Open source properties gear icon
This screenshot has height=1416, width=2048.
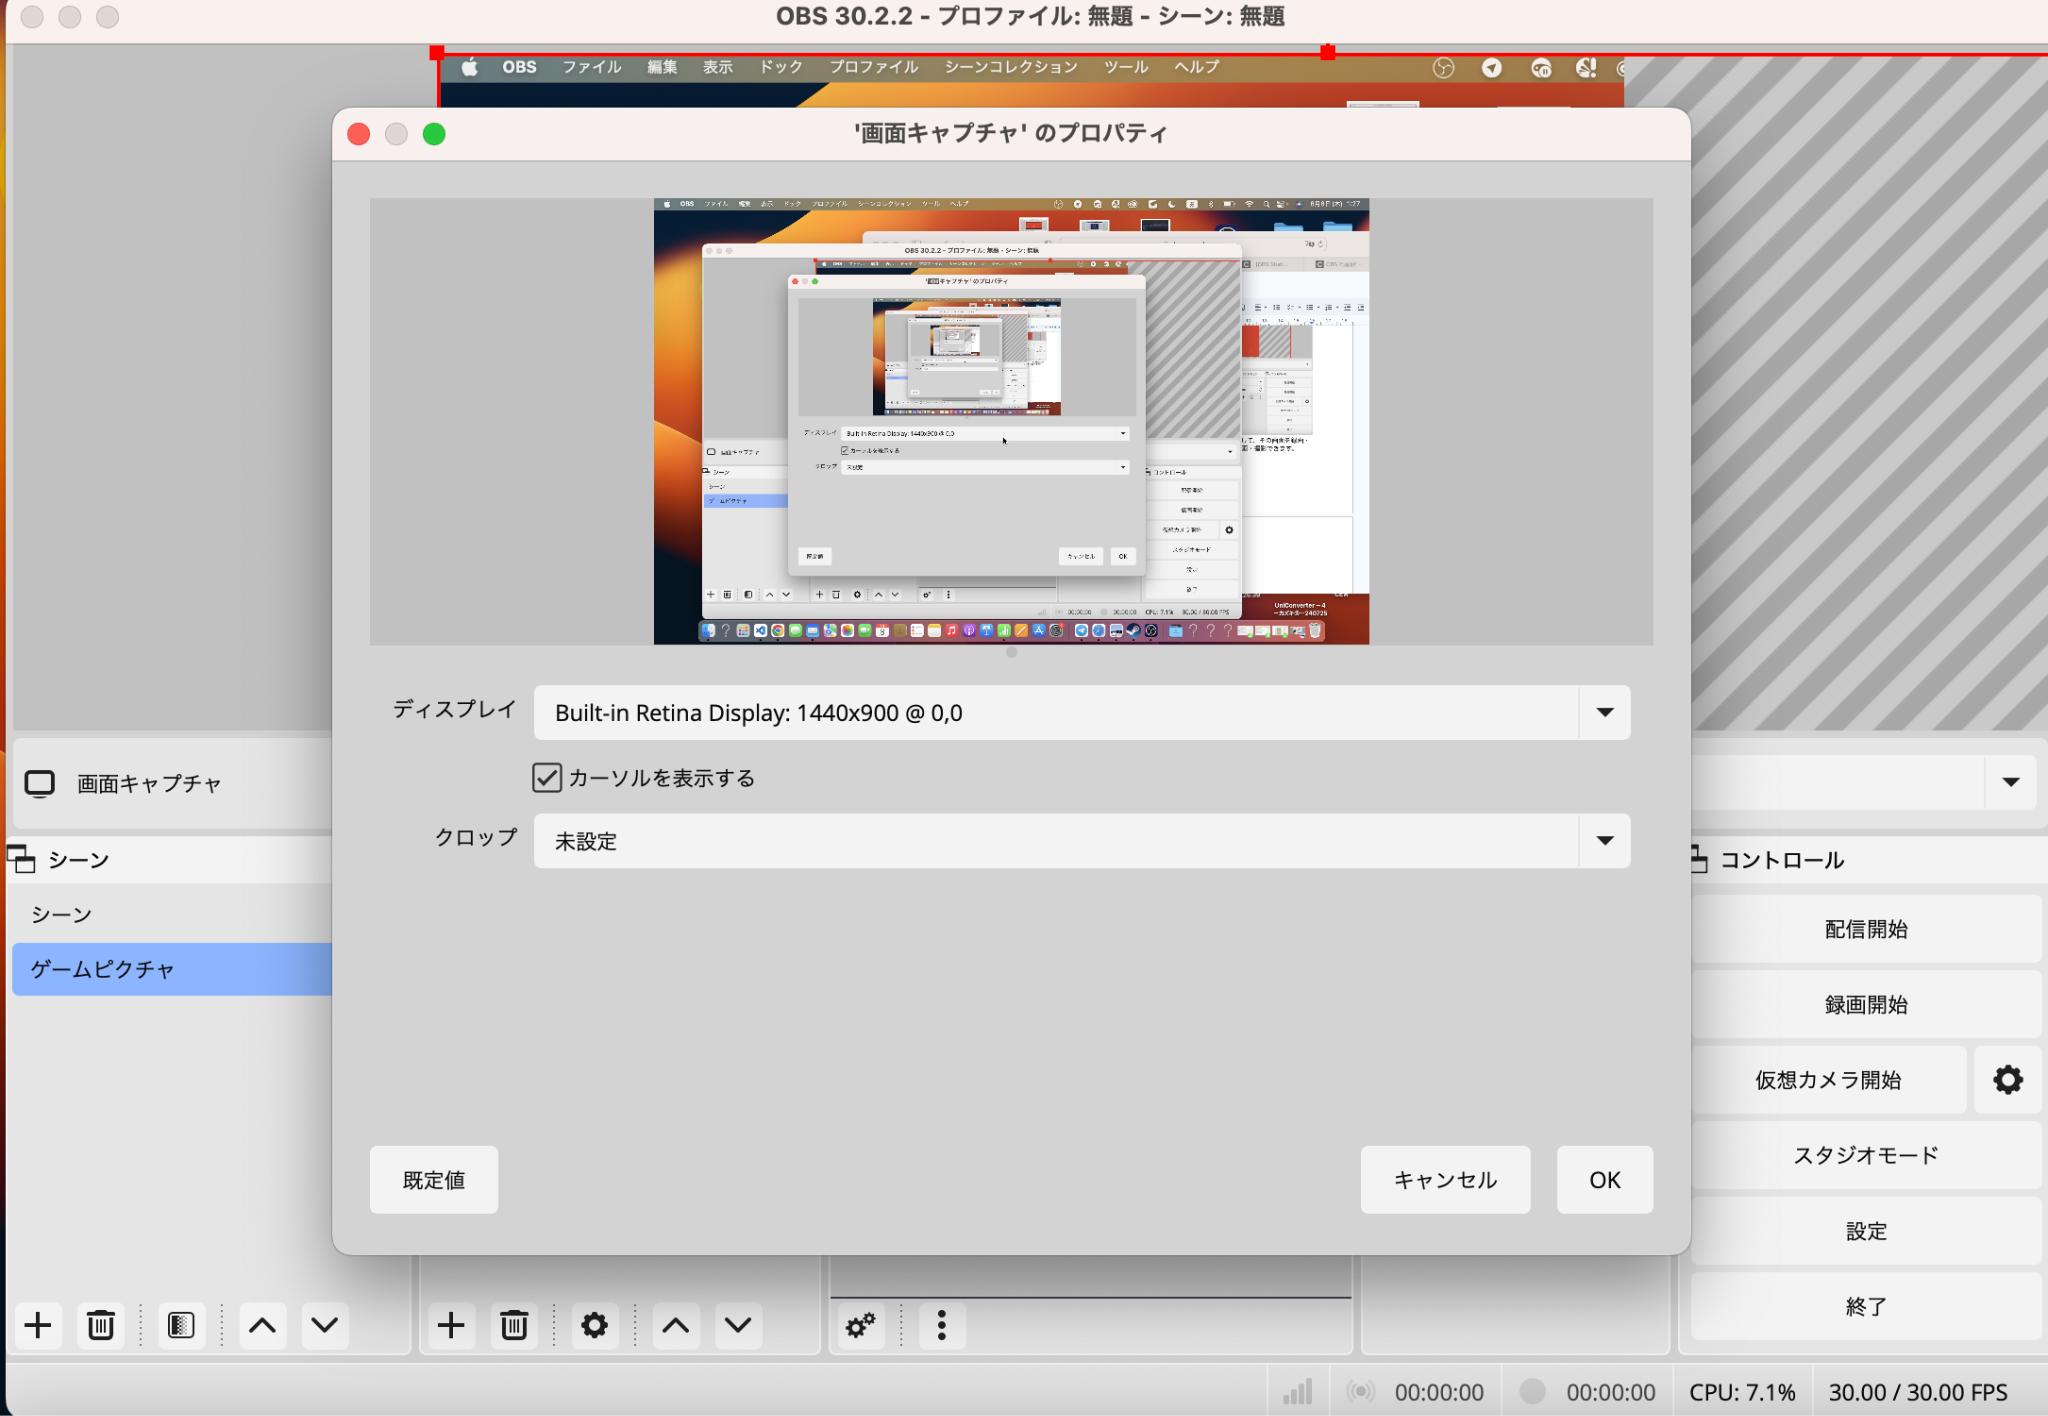coord(595,1326)
